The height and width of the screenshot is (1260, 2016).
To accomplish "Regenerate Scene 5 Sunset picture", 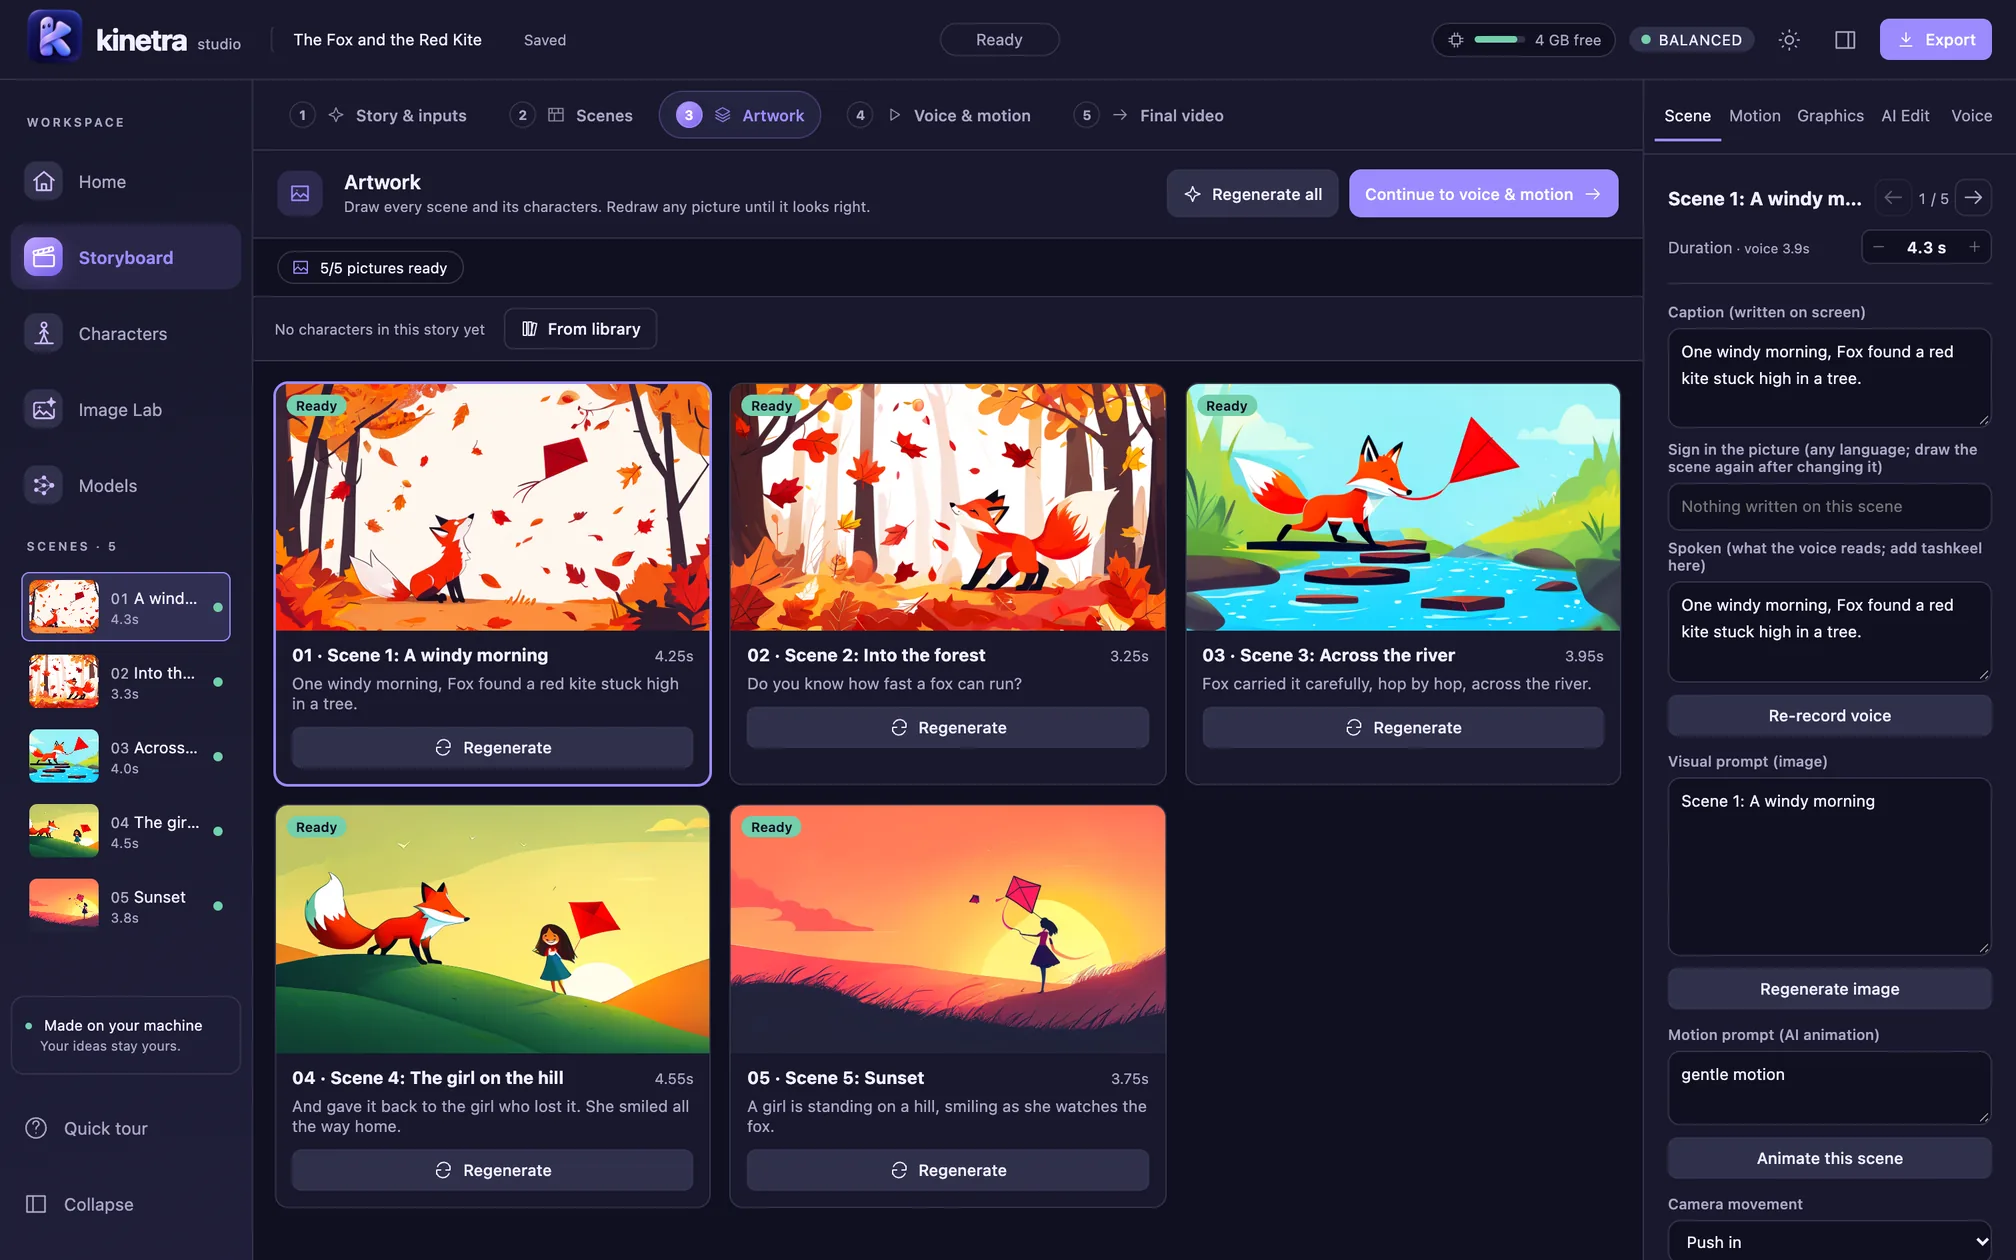I will pyautogui.click(x=947, y=1170).
